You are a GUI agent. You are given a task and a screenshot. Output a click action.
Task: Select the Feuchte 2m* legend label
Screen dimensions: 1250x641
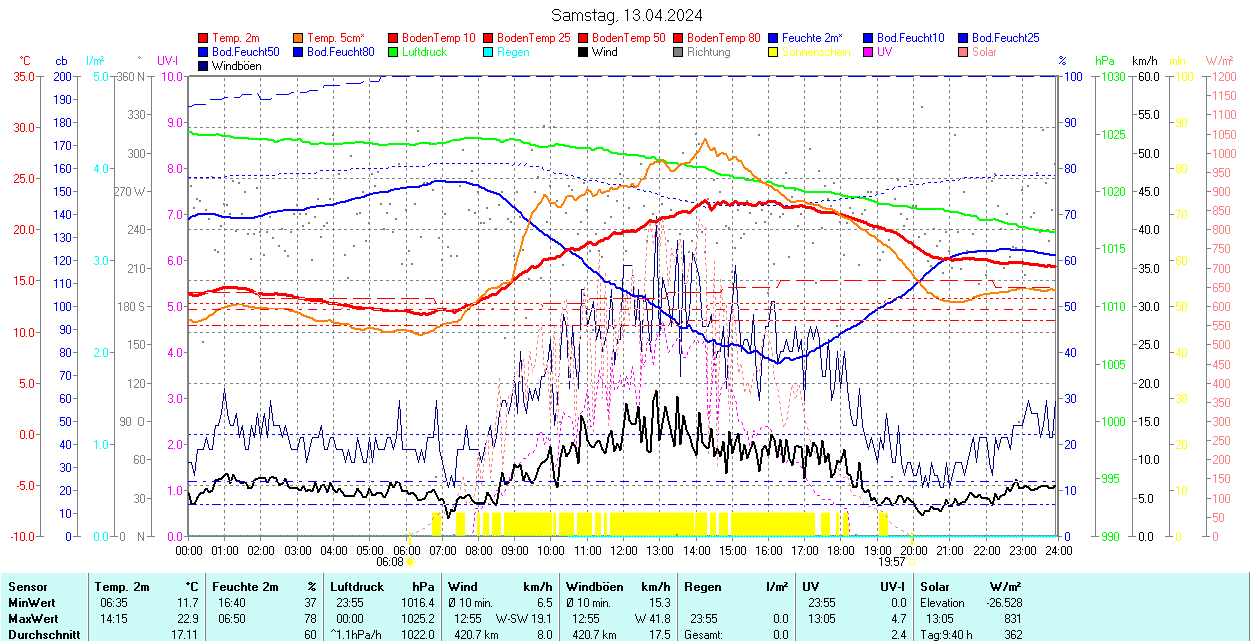[812, 38]
